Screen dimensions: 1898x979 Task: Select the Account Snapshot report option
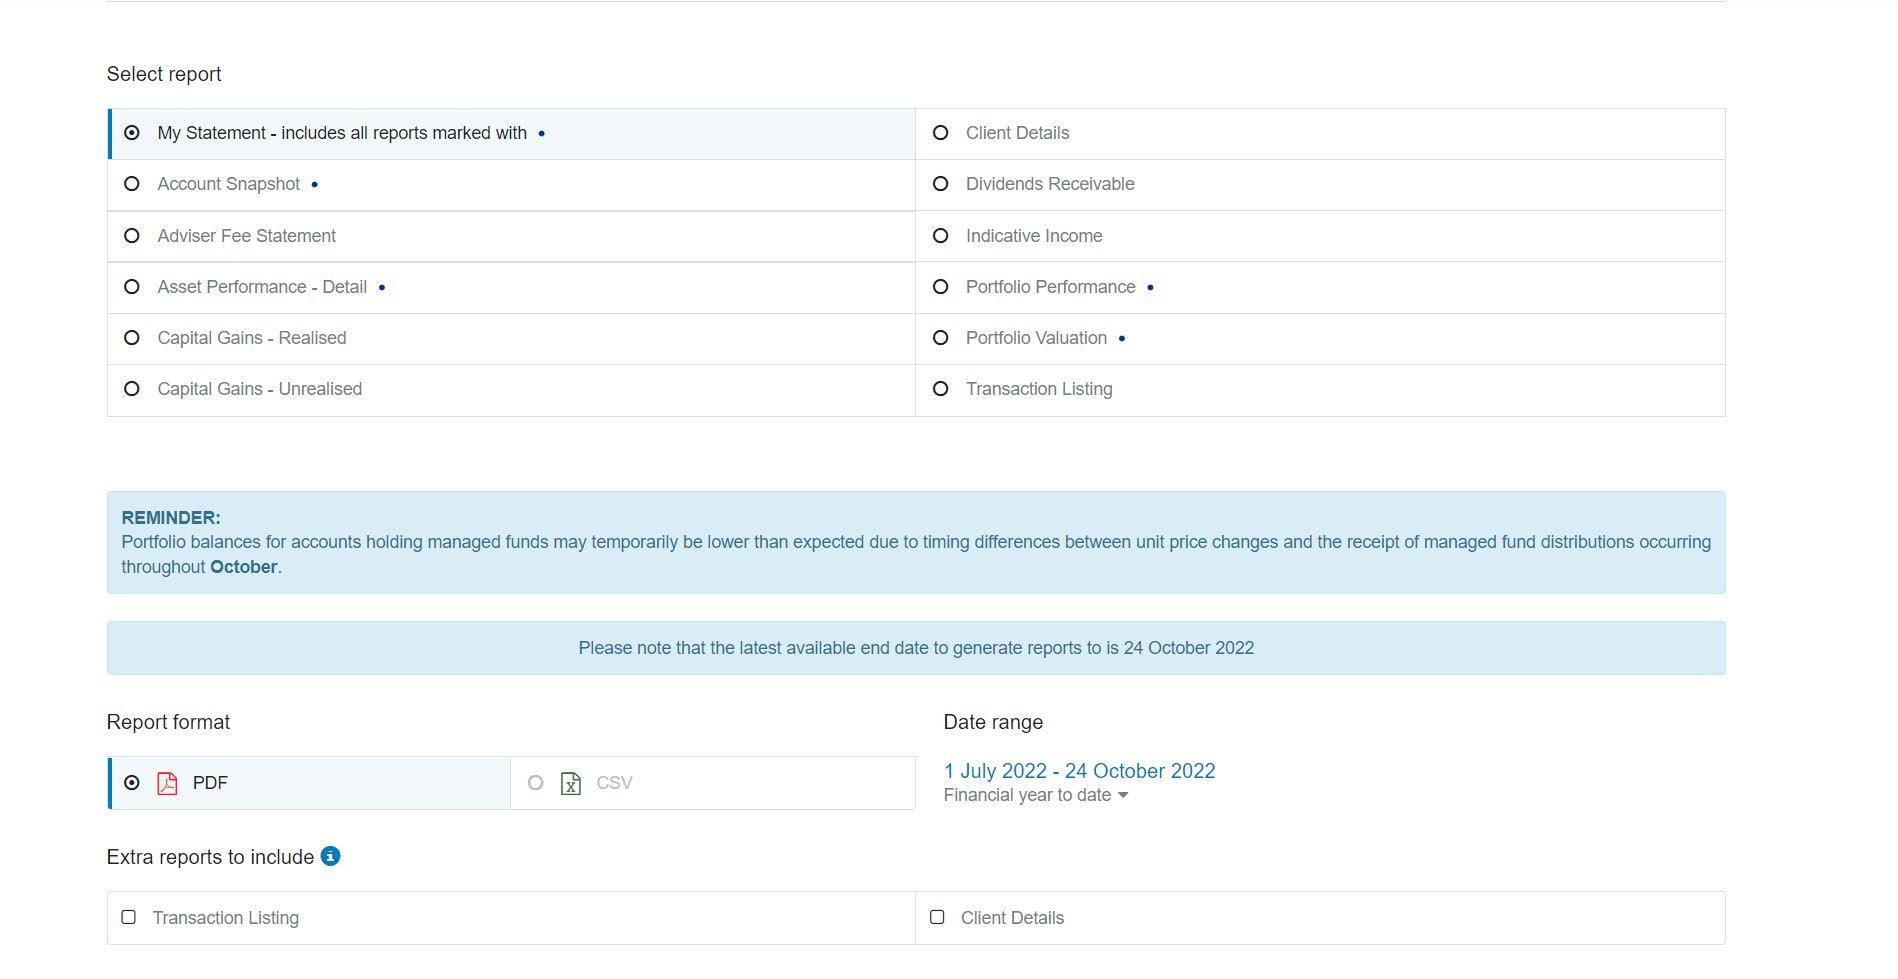pos(132,184)
